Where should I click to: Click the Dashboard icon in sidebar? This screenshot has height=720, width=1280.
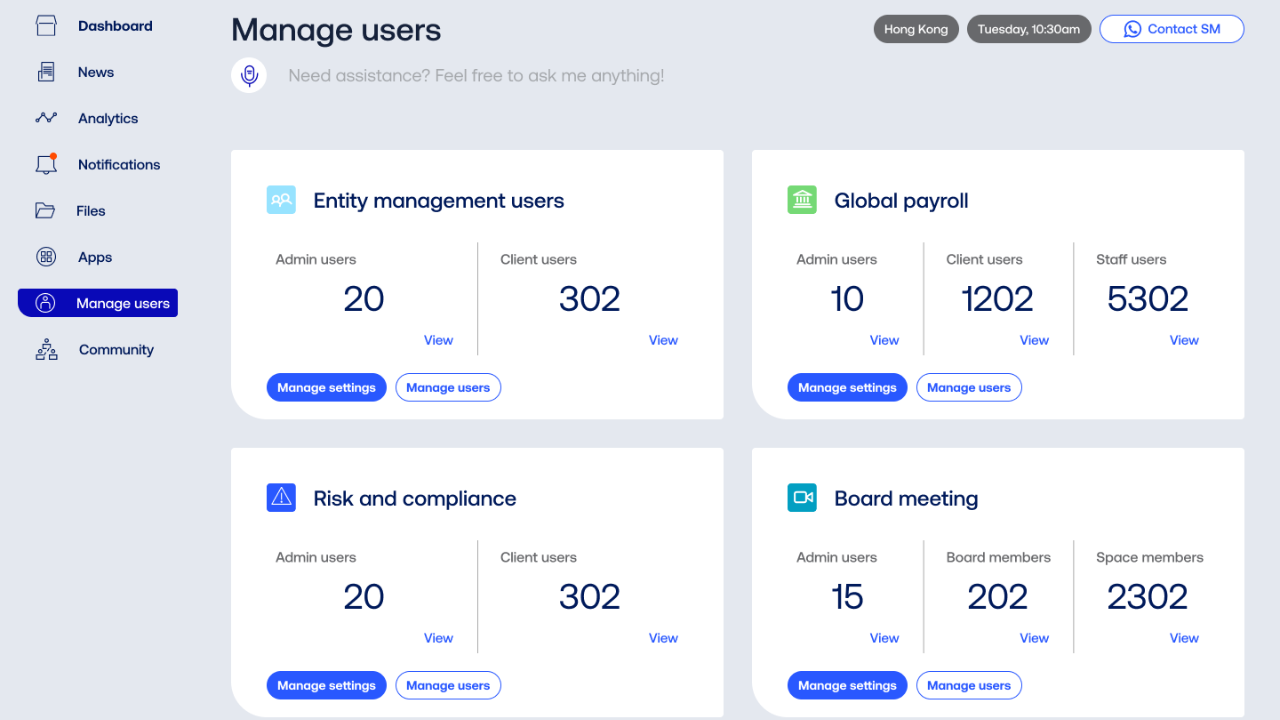click(x=46, y=26)
